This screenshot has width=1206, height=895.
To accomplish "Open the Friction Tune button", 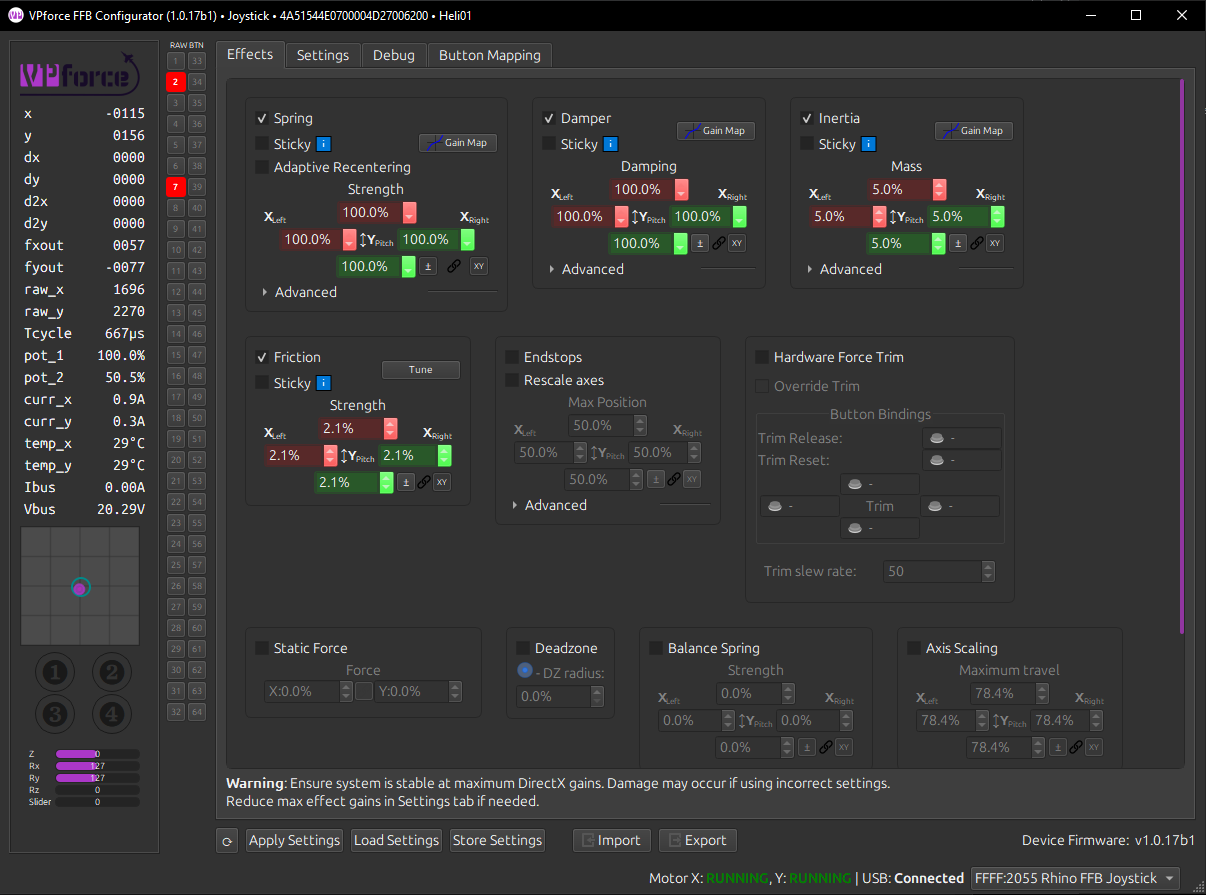I will coord(421,370).
